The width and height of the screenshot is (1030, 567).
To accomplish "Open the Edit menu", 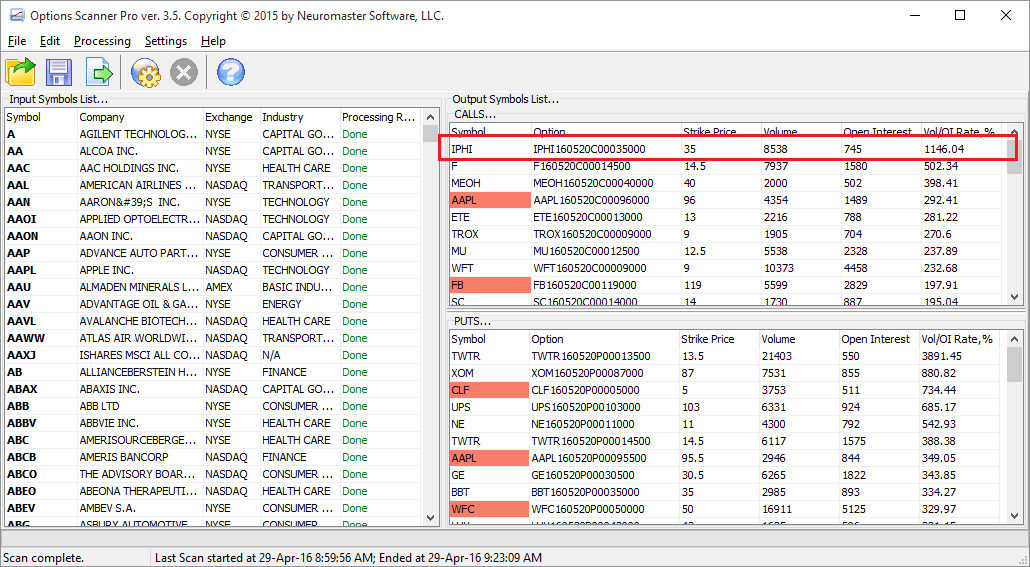I will pyautogui.click(x=50, y=41).
